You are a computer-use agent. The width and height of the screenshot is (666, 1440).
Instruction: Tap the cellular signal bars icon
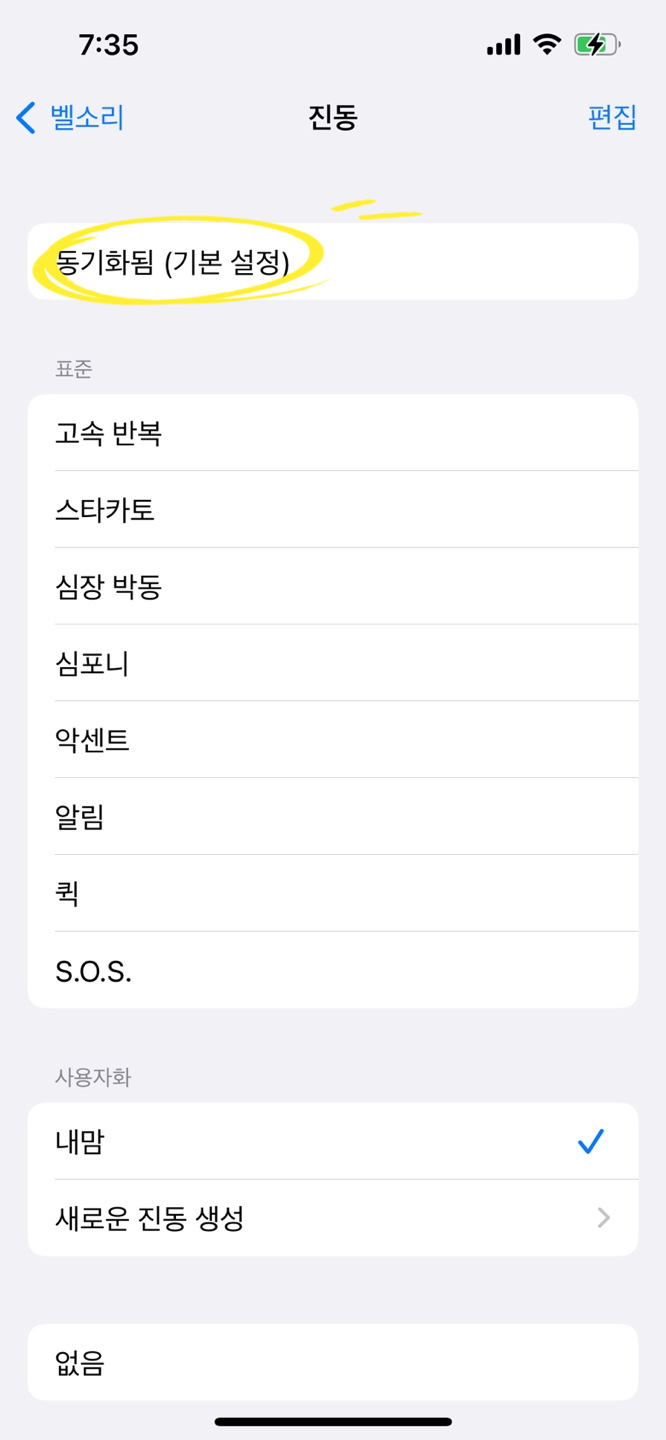pos(503,45)
